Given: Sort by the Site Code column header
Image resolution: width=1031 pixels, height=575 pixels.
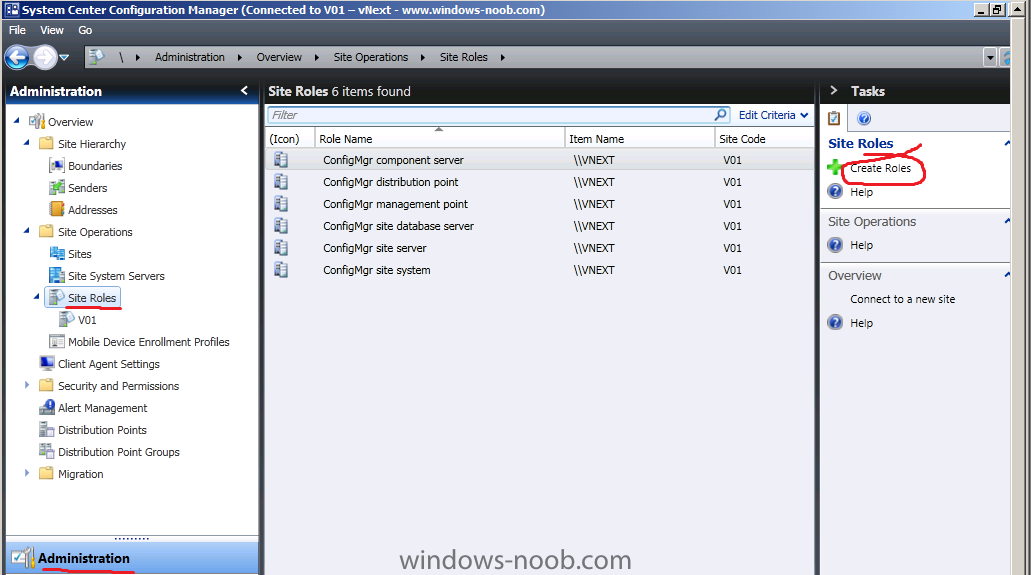Looking at the screenshot, I should click(764, 139).
